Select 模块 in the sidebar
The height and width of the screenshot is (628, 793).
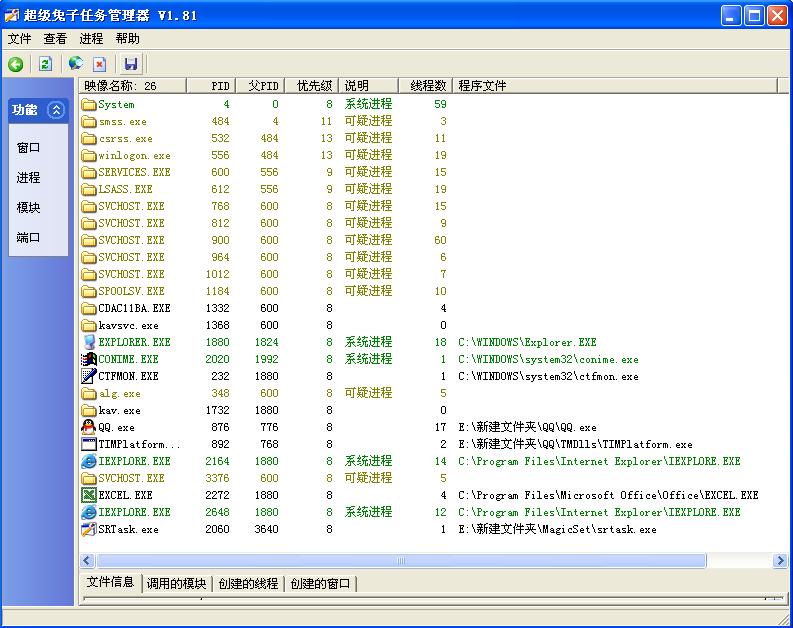[x=28, y=207]
